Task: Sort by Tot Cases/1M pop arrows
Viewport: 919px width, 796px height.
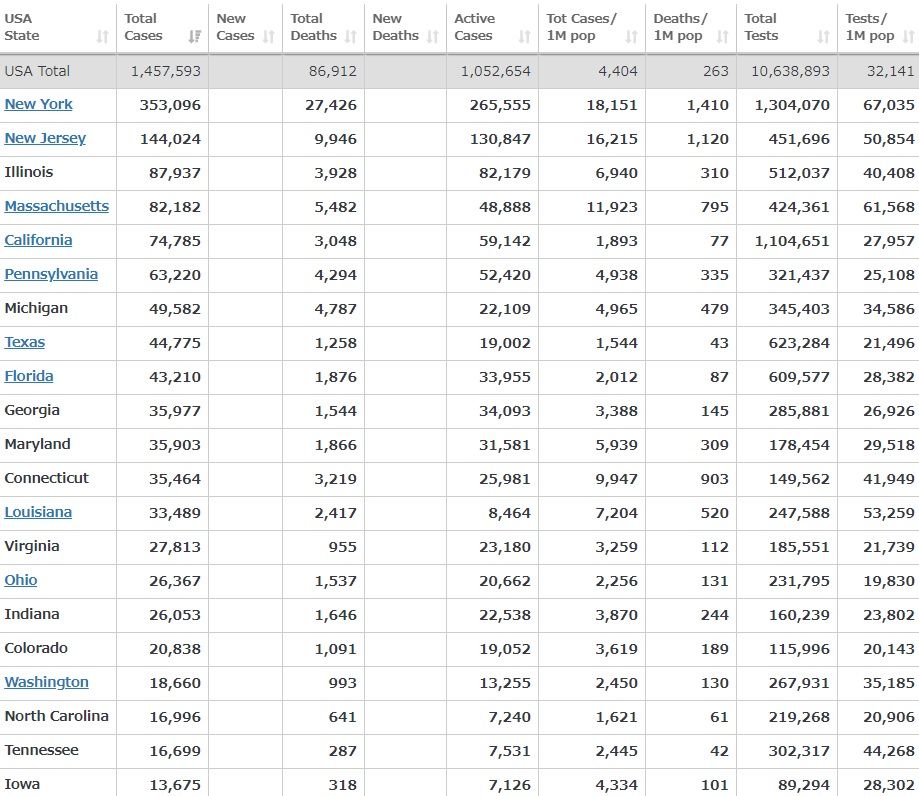Action: (x=632, y=37)
